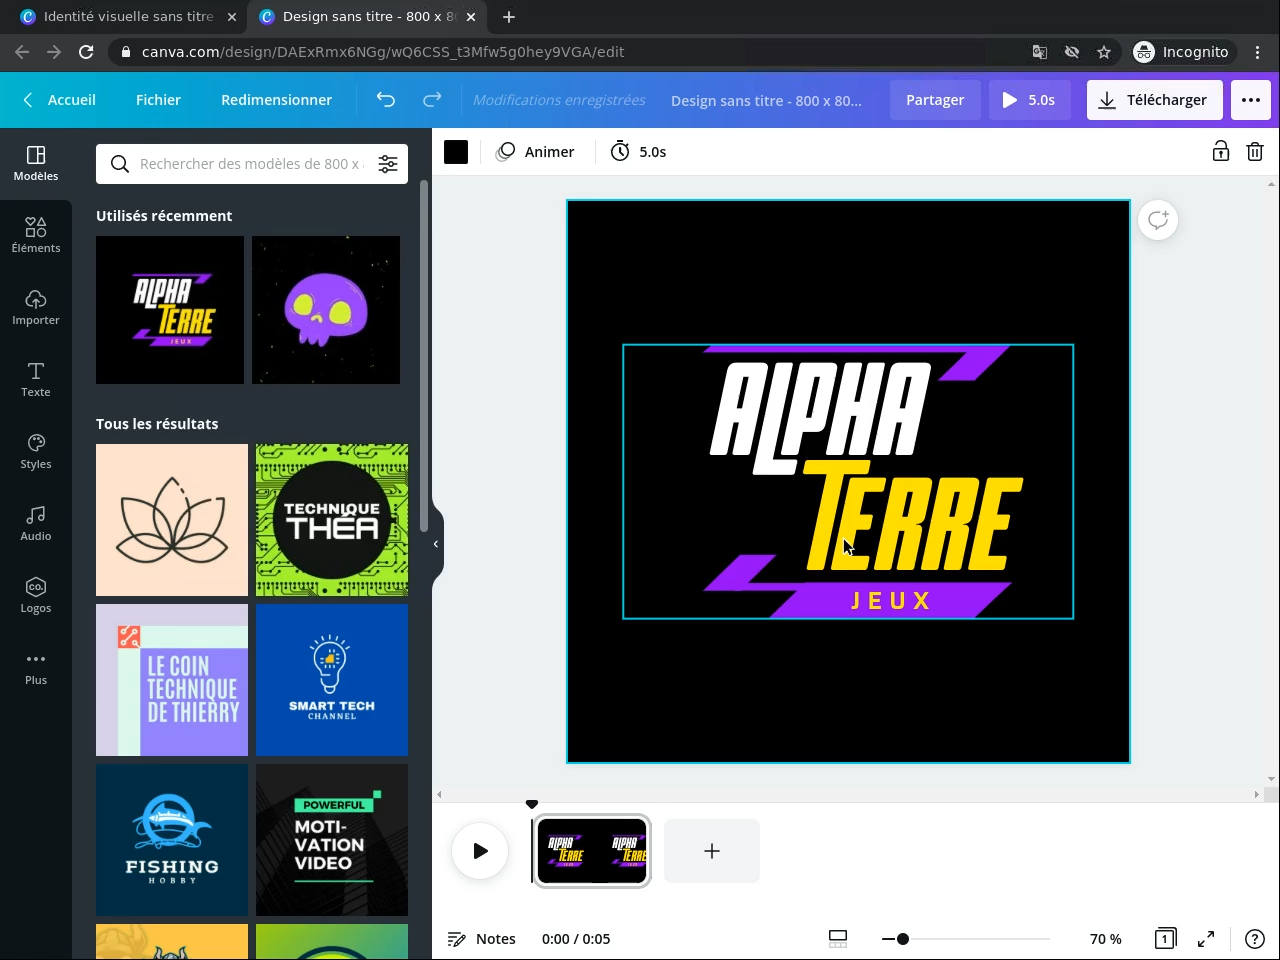Open the Audio panel
The width and height of the screenshot is (1280, 960).
(36, 523)
